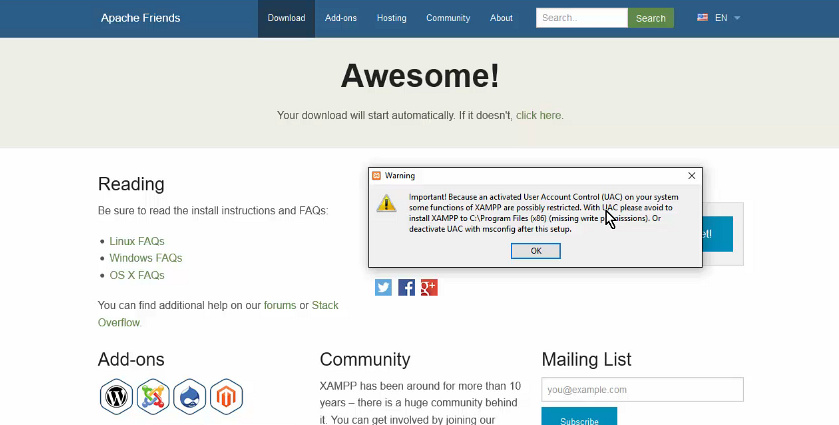This screenshot has height=425, width=839.
Task: Open the Drupal add-on icon
Action: click(189, 397)
